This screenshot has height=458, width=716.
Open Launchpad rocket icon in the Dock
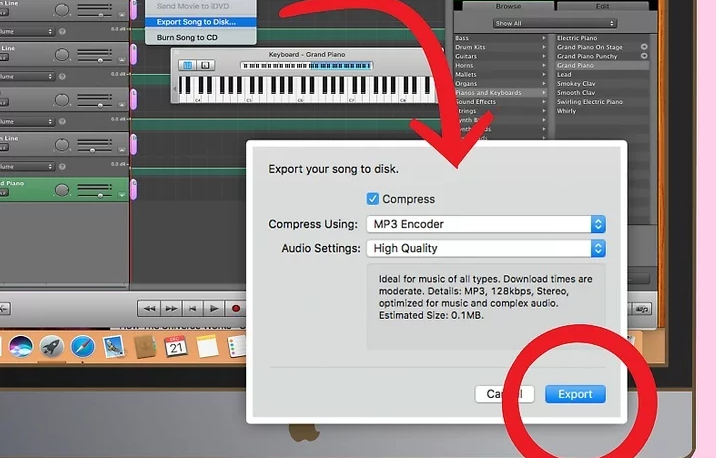51,347
